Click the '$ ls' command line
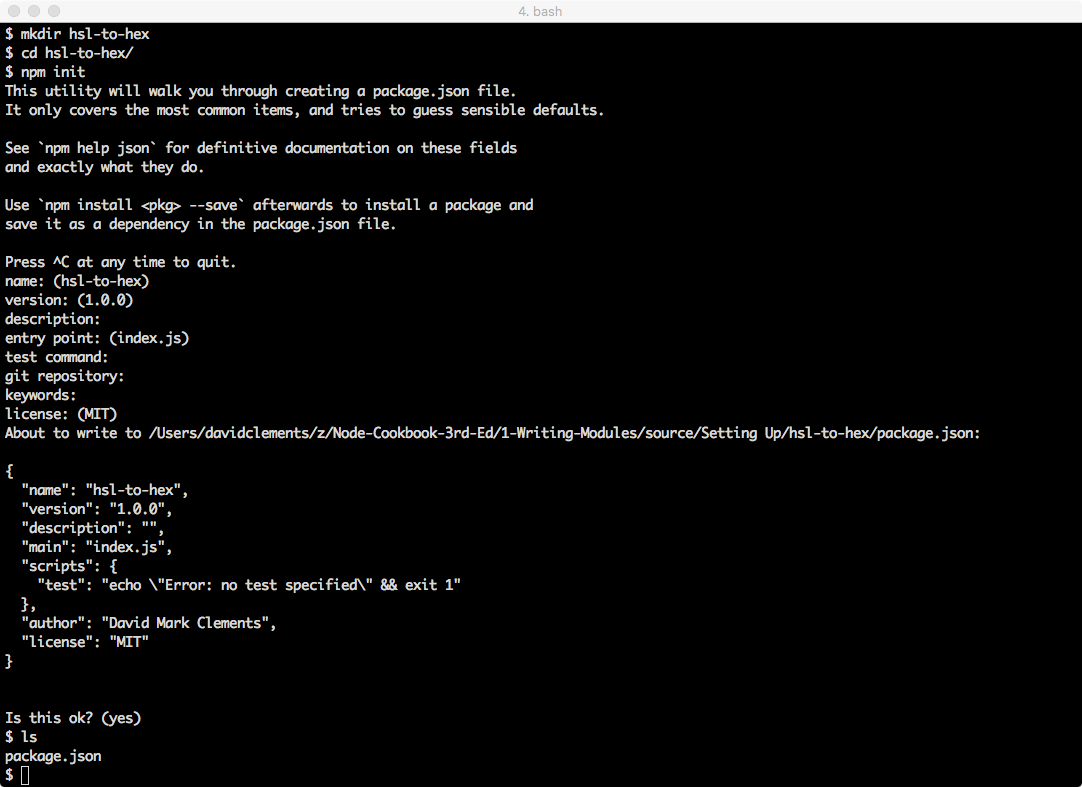This screenshot has height=787, width=1082. coord(21,737)
